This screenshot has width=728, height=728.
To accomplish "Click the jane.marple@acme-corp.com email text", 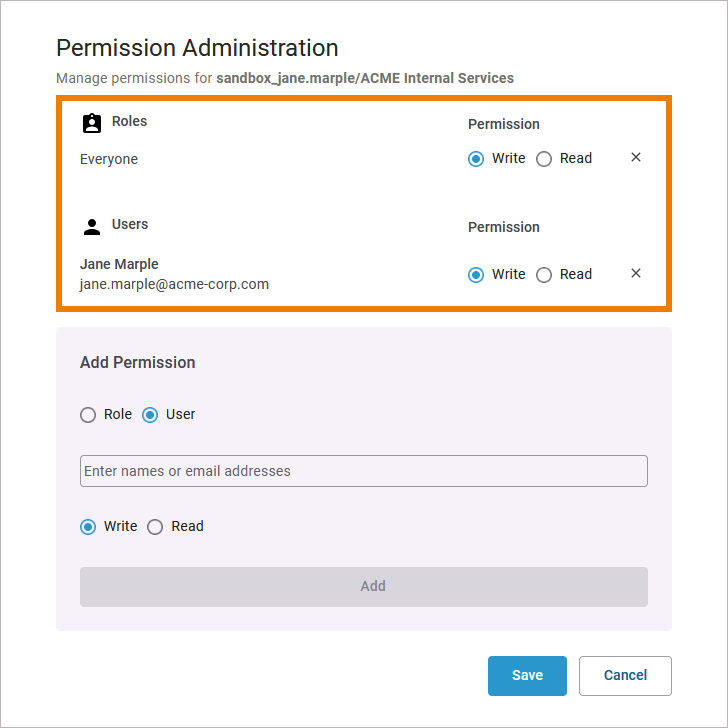I will (x=174, y=284).
